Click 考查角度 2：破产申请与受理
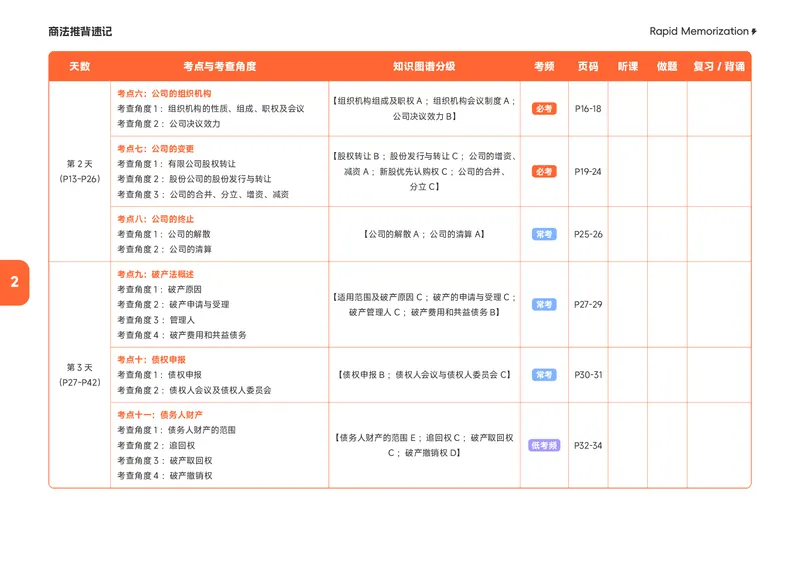 pyautogui.click(x=173, y=305)
